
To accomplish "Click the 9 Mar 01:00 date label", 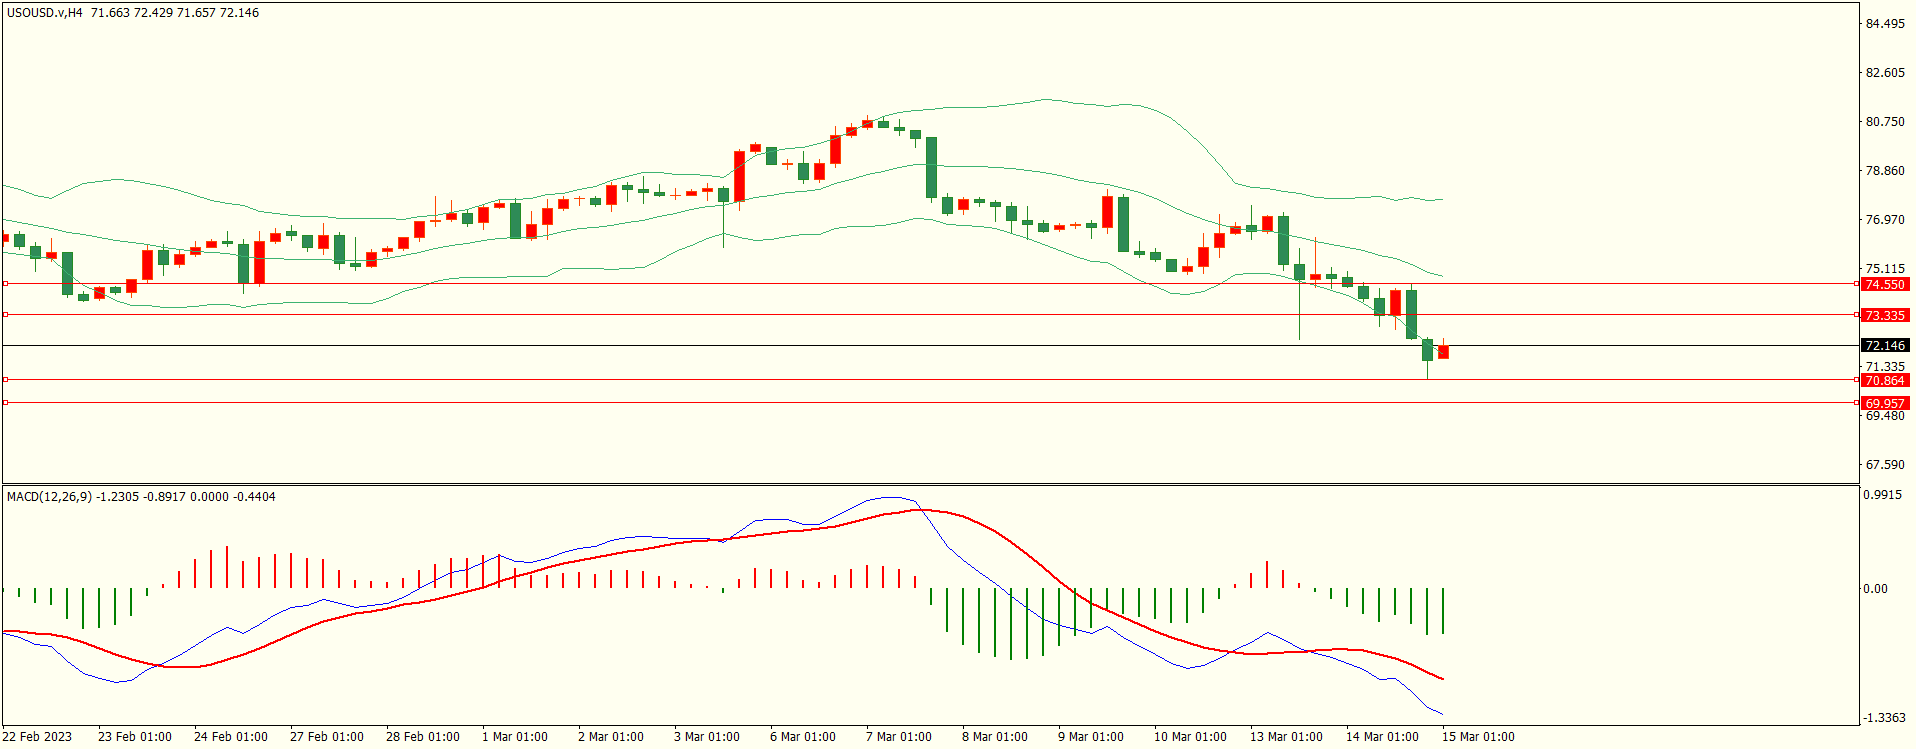I will 1090,737.
